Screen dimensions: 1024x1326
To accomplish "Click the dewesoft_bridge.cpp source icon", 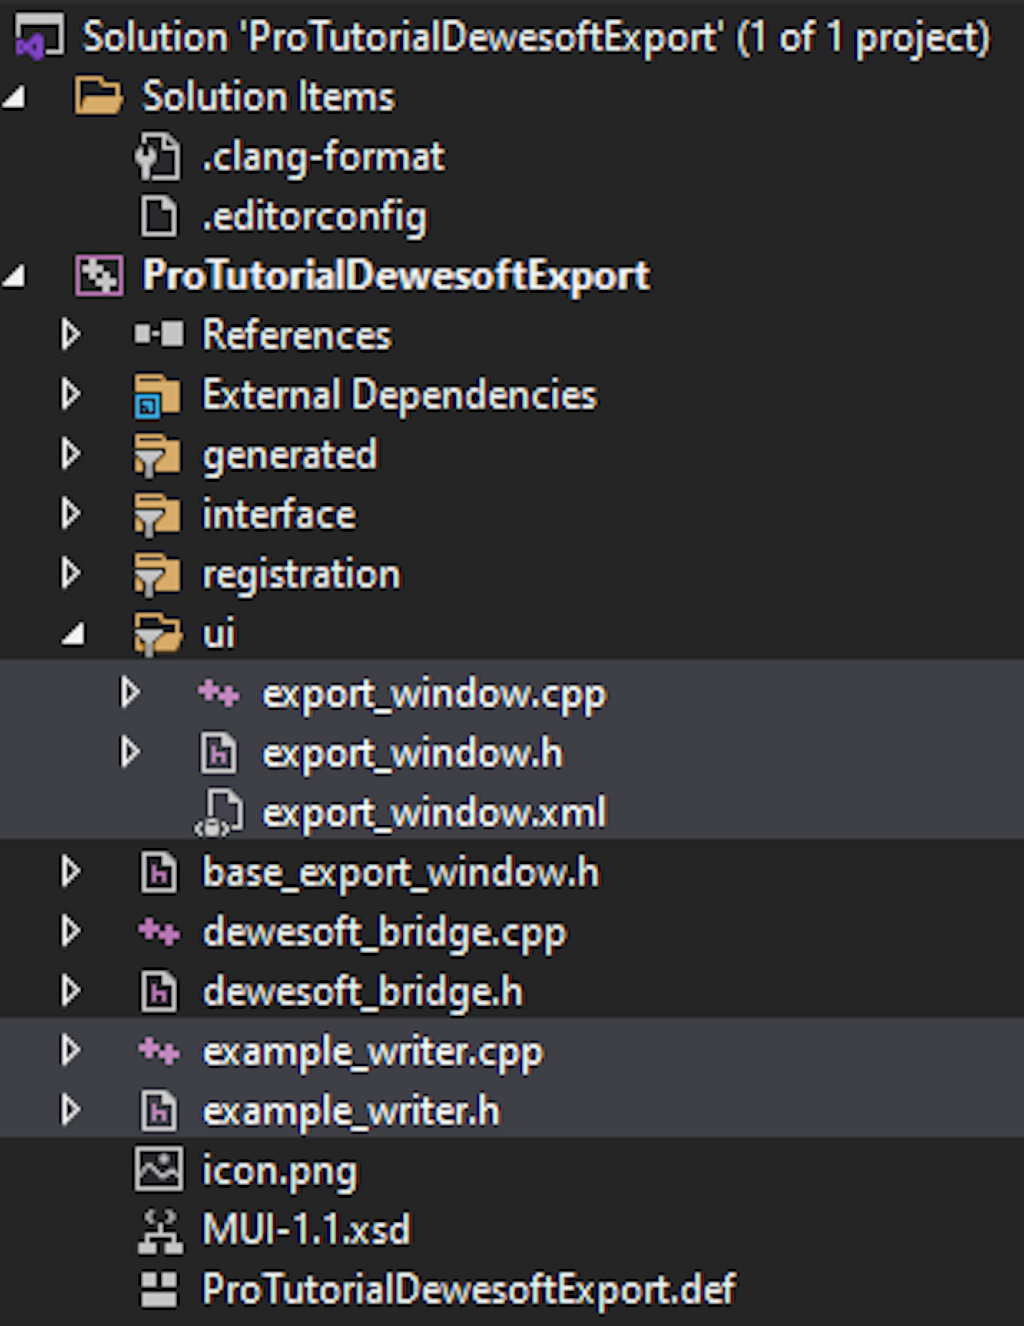I will (159, 932).
